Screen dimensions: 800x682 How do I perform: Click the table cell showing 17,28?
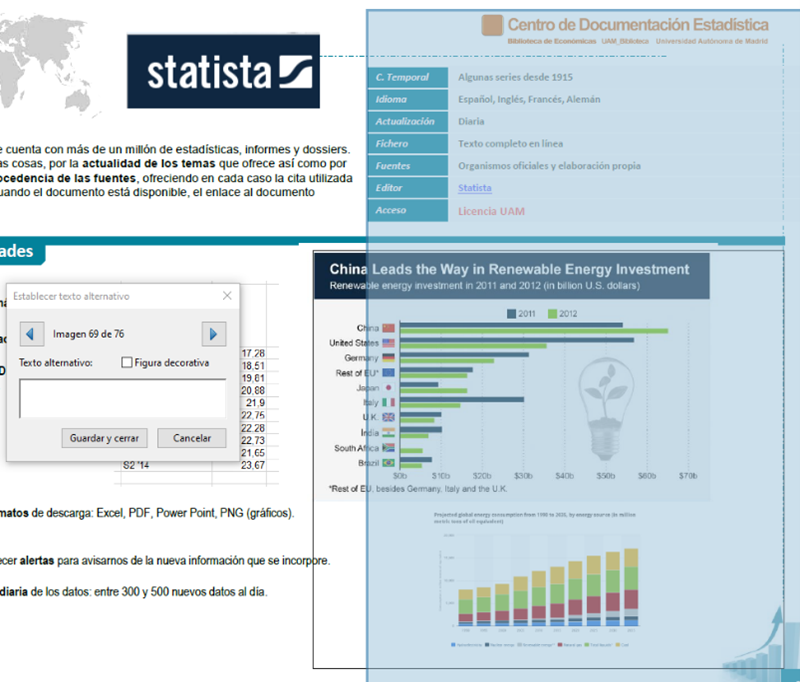click(x=253, y=353)
